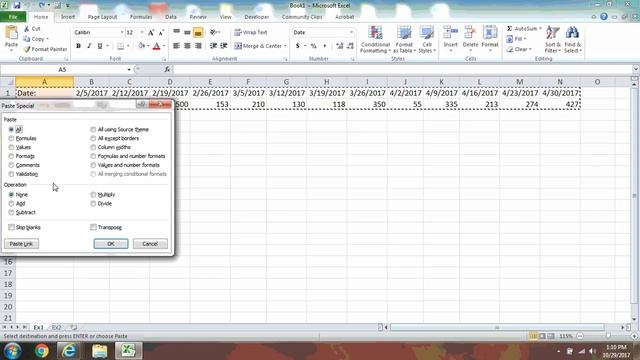Enable the Transpose checkbox
Viewport: 640px width, 360px height.
(93, 227)
